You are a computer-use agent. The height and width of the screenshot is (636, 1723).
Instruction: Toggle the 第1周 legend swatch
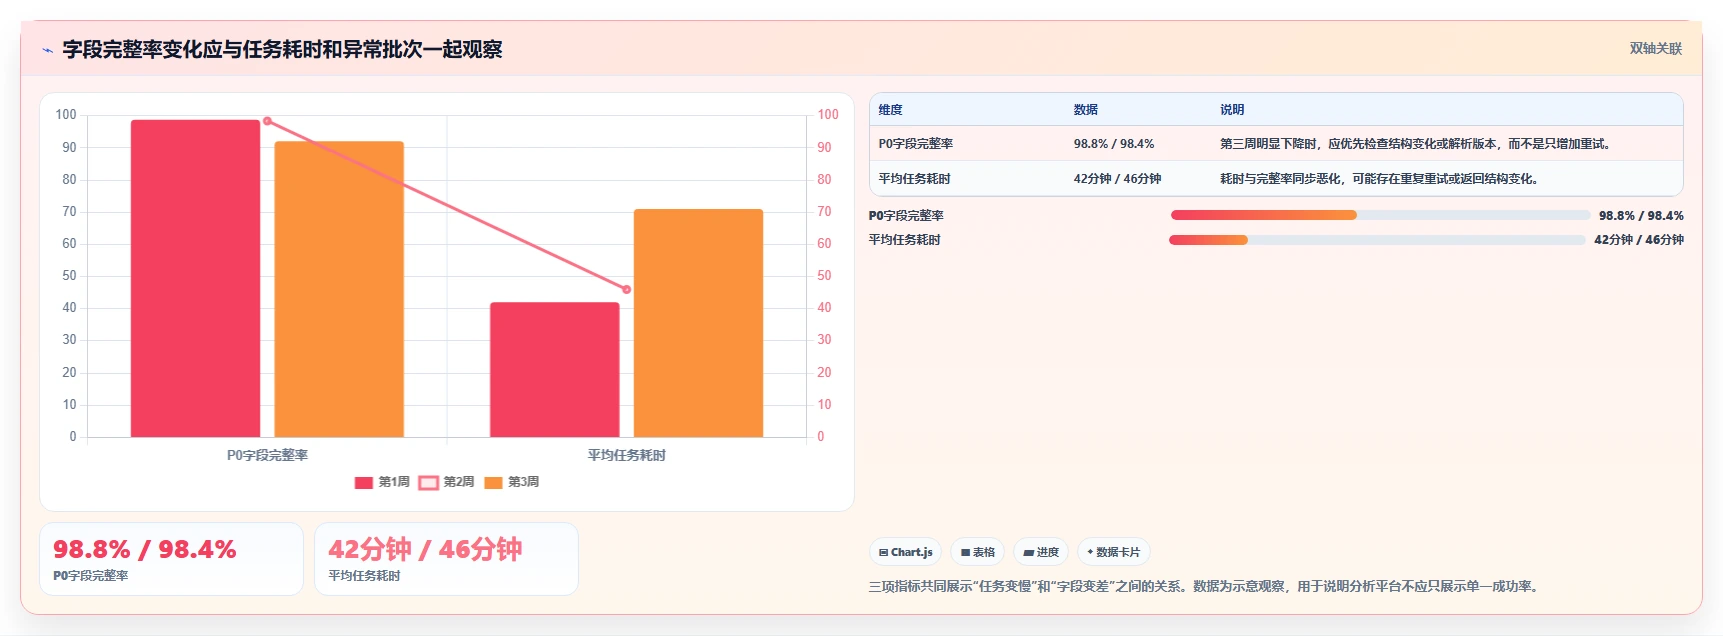click(x=364, y=482)
